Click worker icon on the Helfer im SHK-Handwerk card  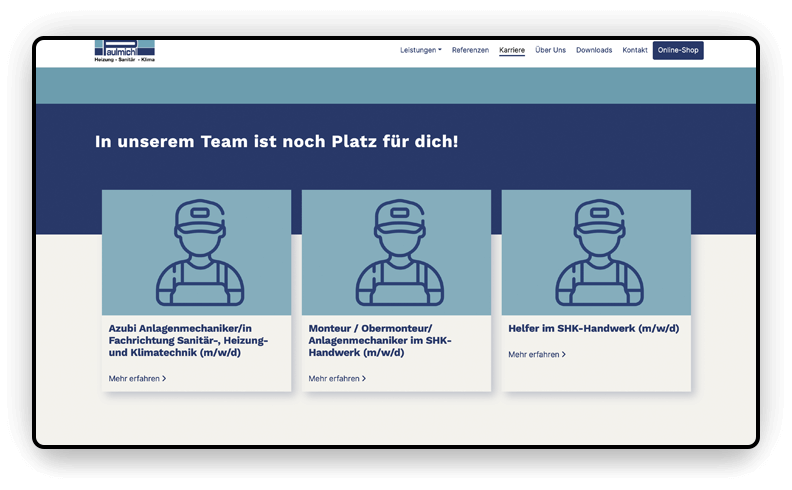[x=596, y=253]
